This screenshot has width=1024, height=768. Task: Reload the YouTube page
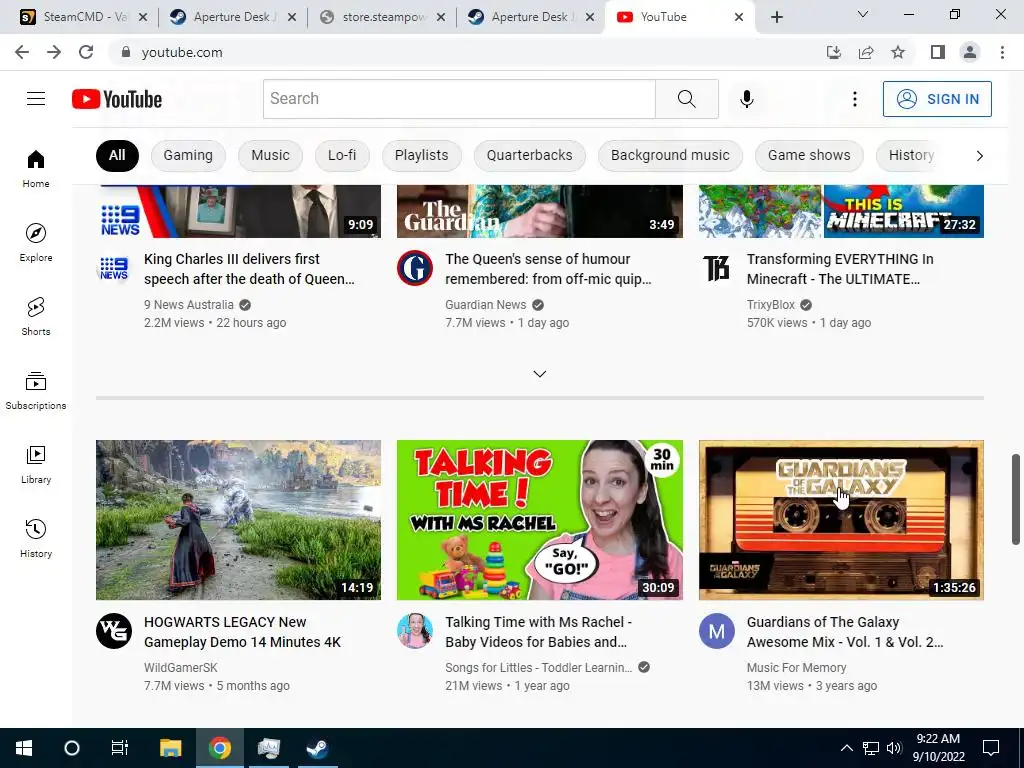pyautogui.click(x=86, y=52)
